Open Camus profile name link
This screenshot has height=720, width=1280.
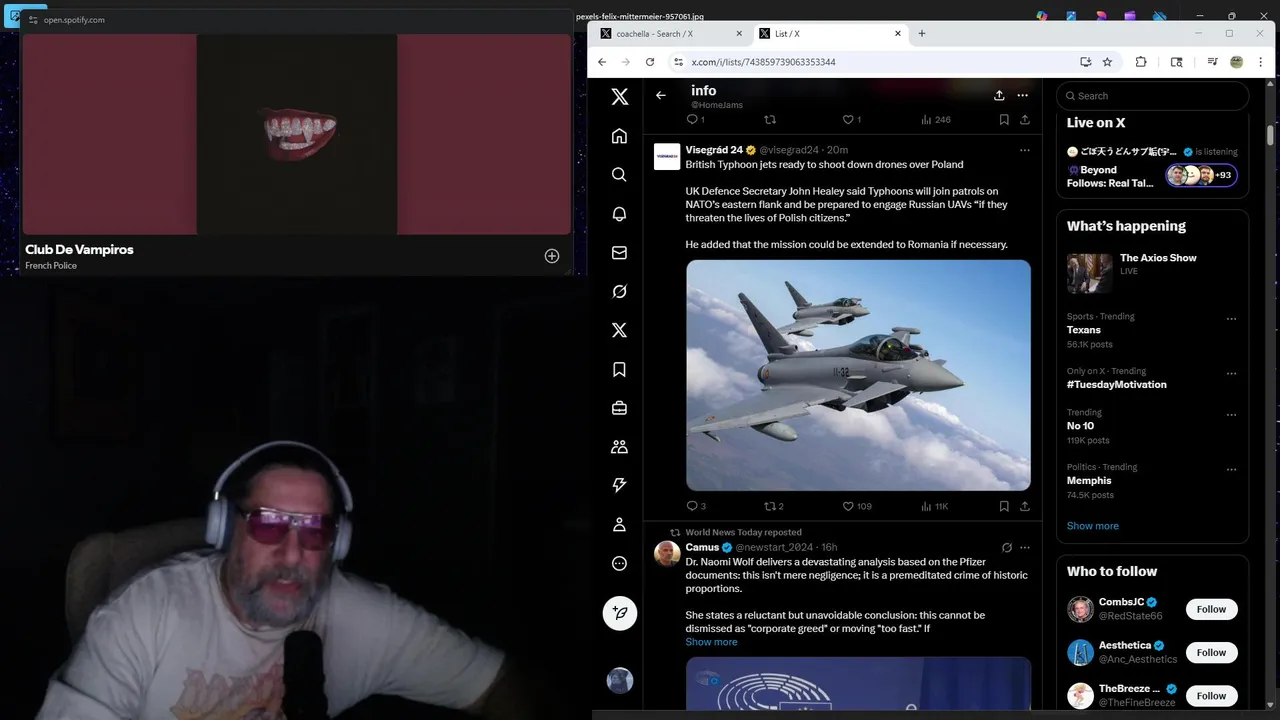click(x=702, y=547)
